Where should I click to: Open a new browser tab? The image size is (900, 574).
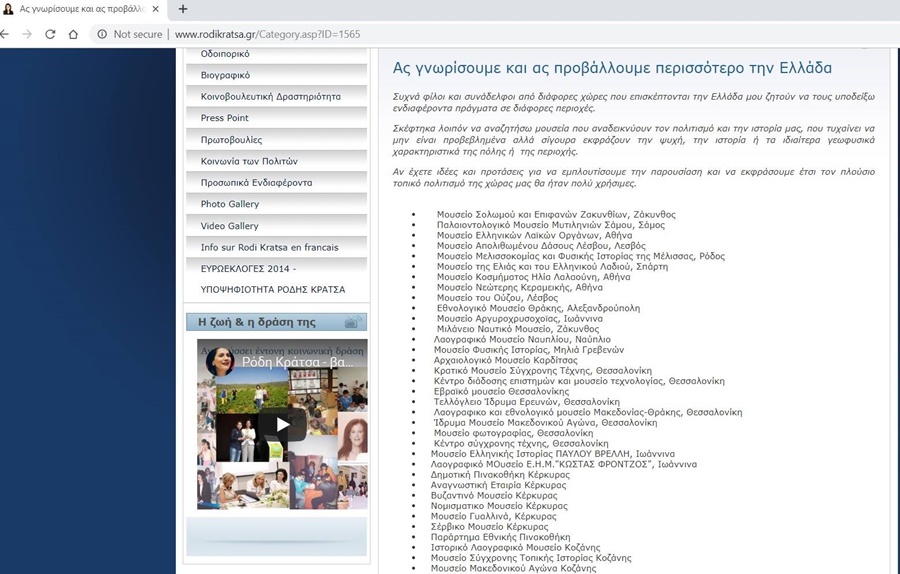(182, 9)
